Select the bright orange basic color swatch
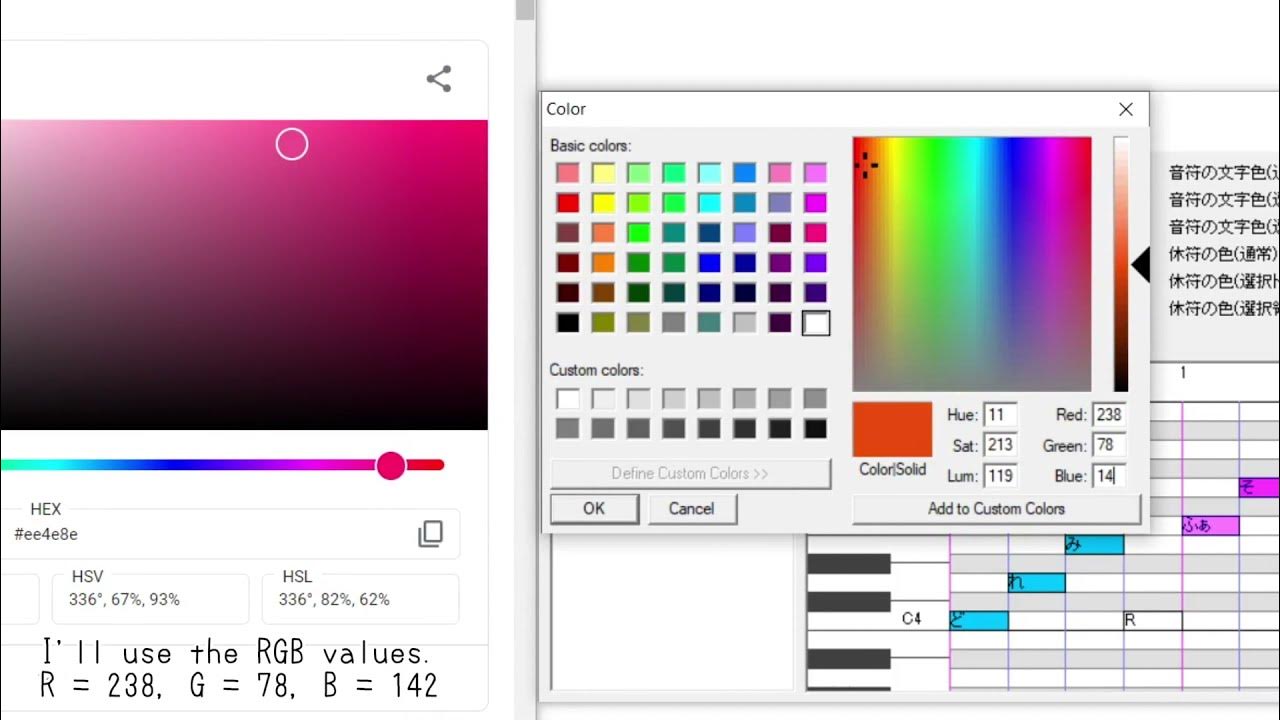Screen dimensions: 1280x720 coord(603,263)
